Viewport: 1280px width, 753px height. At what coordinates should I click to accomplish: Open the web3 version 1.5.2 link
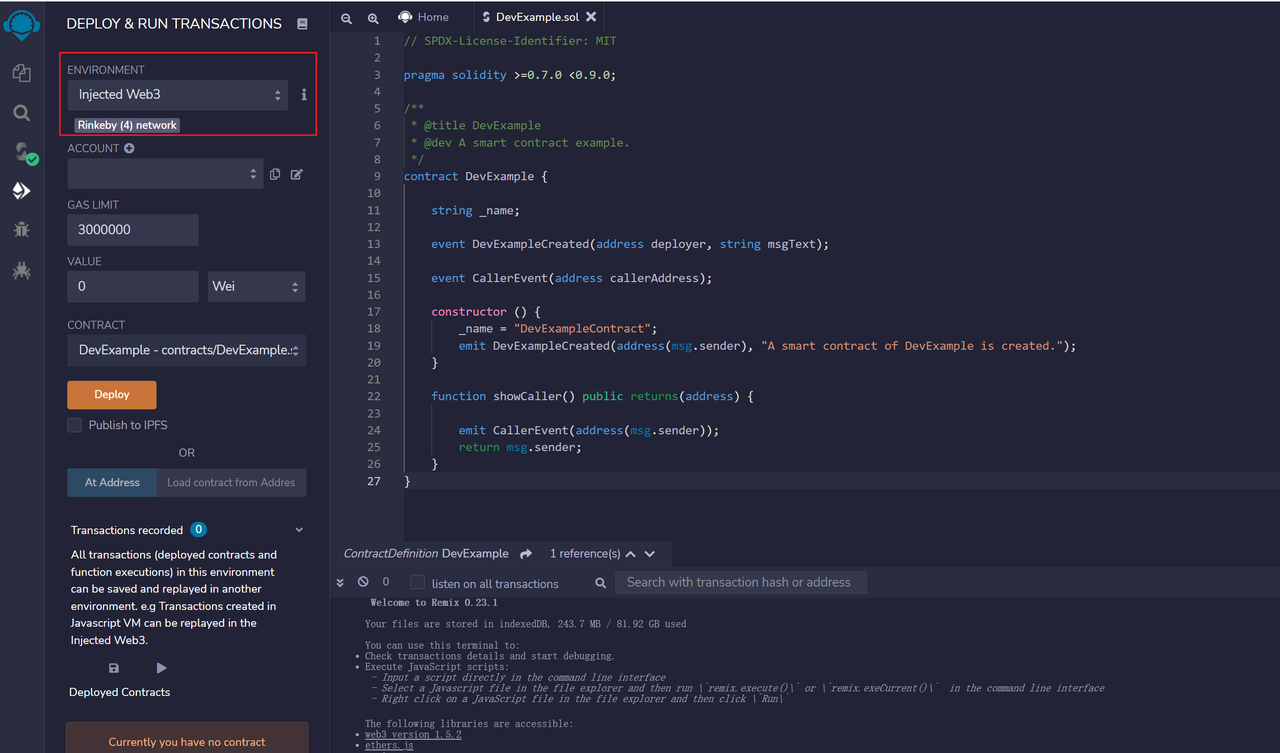(413, 735)
